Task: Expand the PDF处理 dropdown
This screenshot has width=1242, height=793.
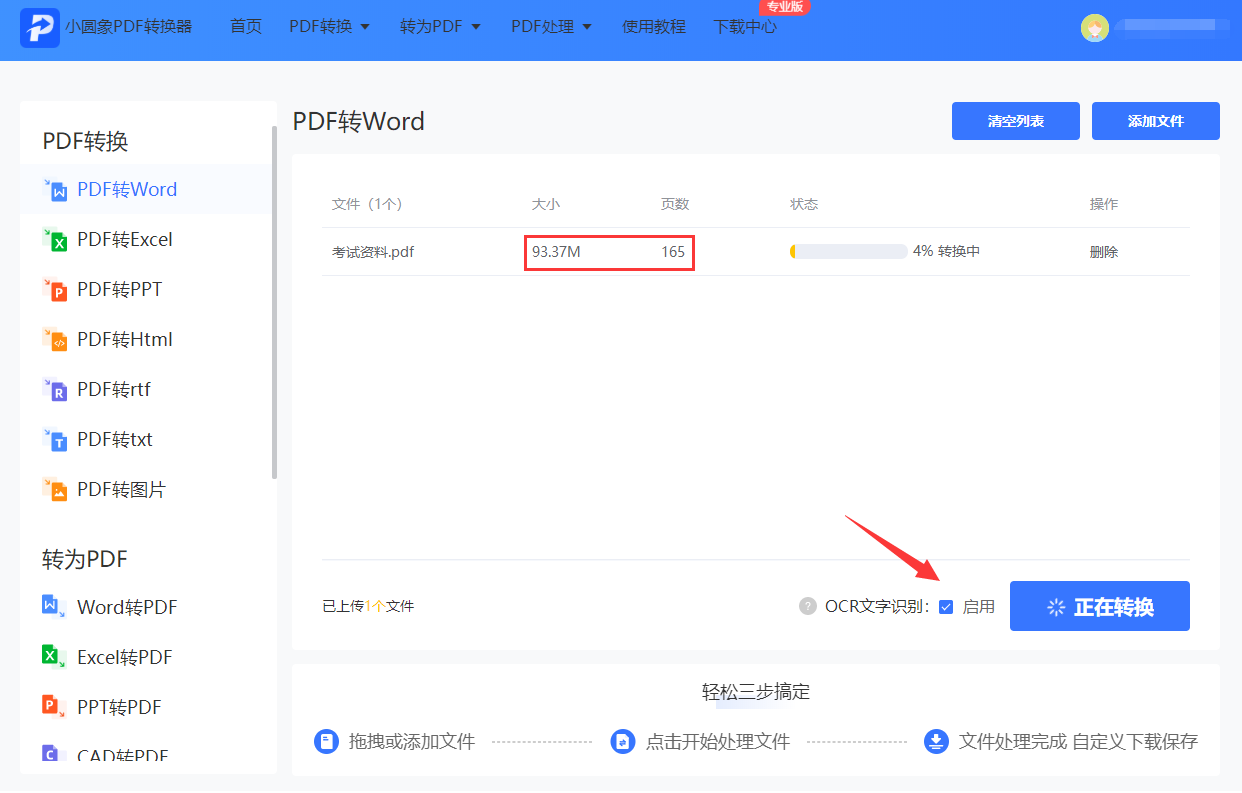Action: (551, 27)
